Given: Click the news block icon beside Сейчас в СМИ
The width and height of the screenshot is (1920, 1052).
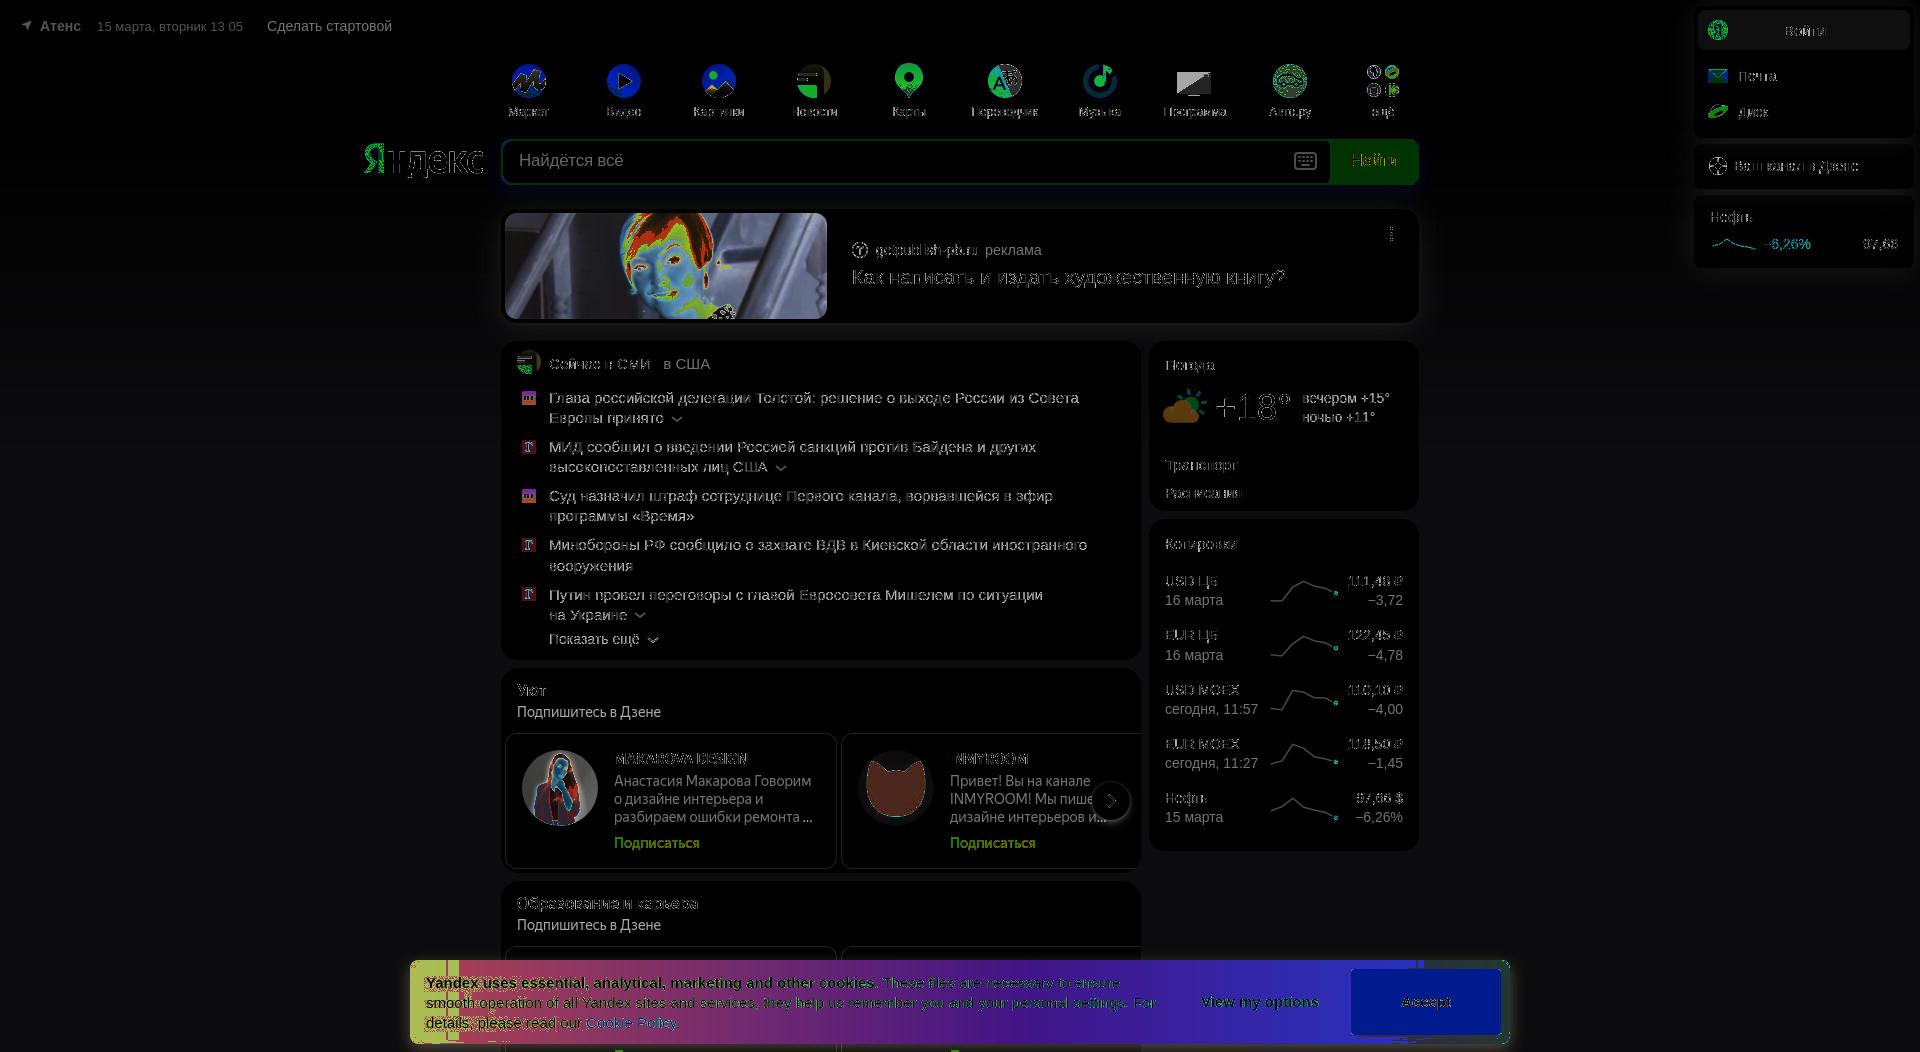Looking at the screenshot, I should tap(528, 363).
